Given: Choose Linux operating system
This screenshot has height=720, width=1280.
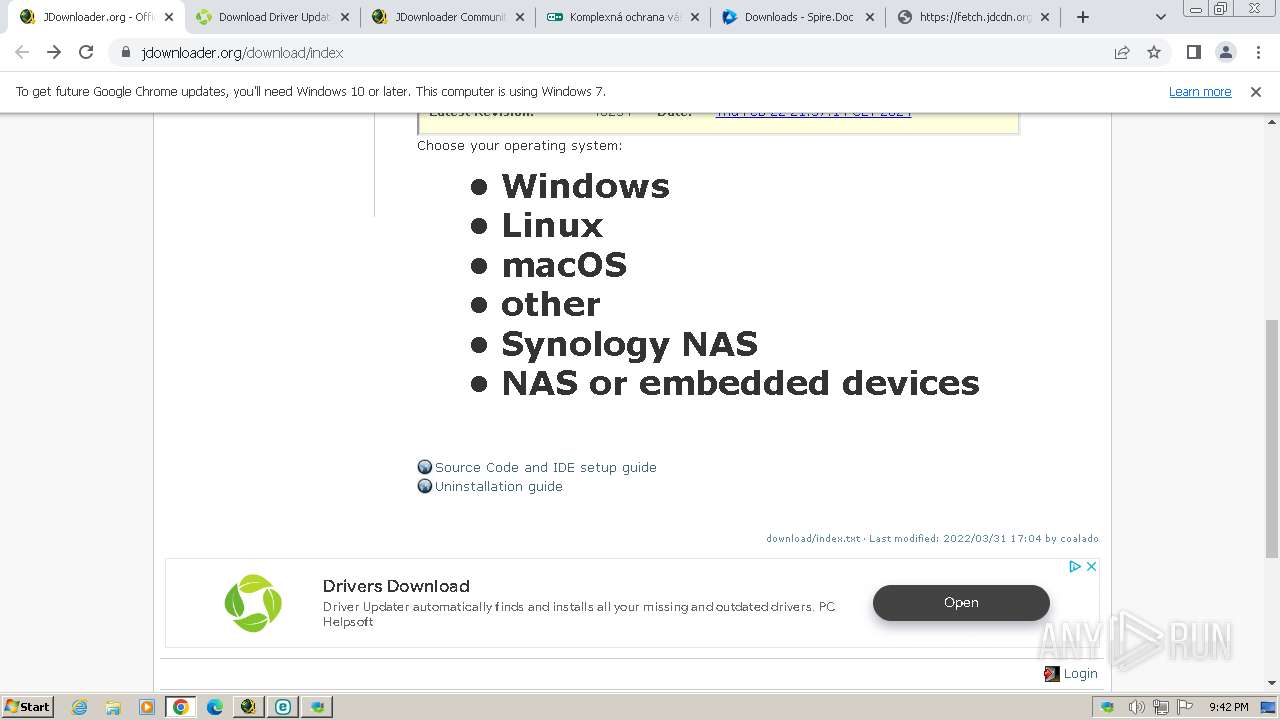Looking at the screenshot, I should click(x=552, y=225).
